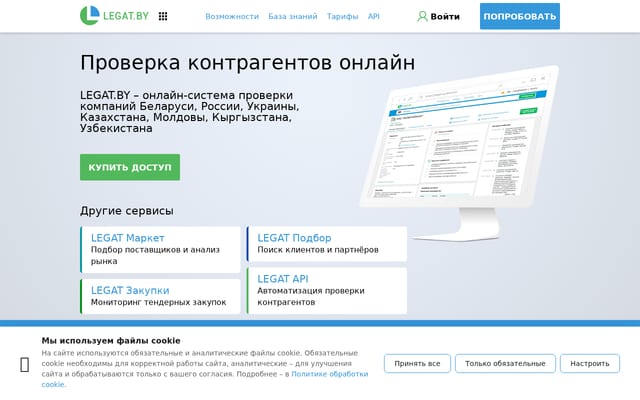640x400 pixels.
Task: Click the Мы используем файлы cookie title
Action: pyautogui.click(x=111, y=341)
